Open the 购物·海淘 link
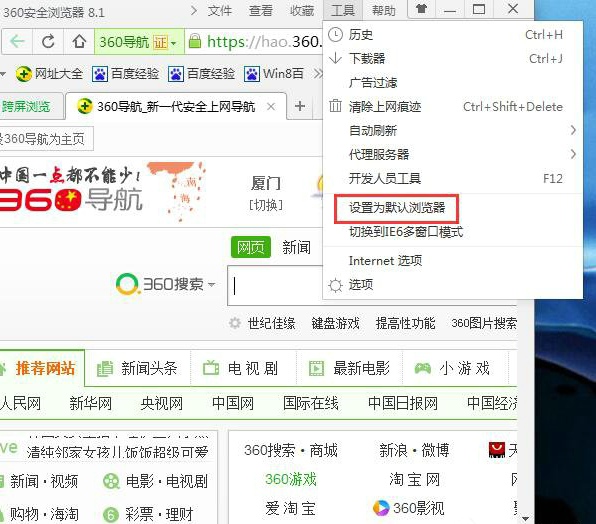This screenshot has width=596, height=524. pyautogui.click(x=44, y=515)
